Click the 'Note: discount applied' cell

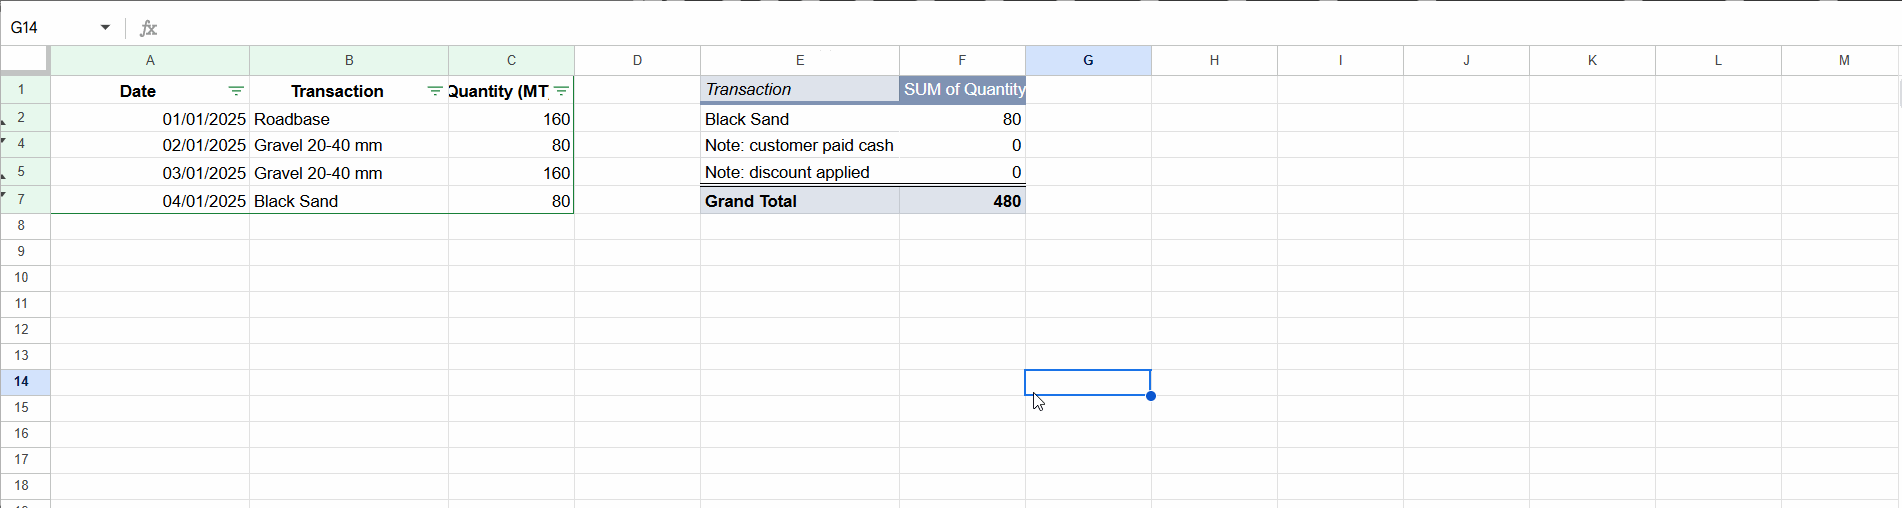coord(799,172)
